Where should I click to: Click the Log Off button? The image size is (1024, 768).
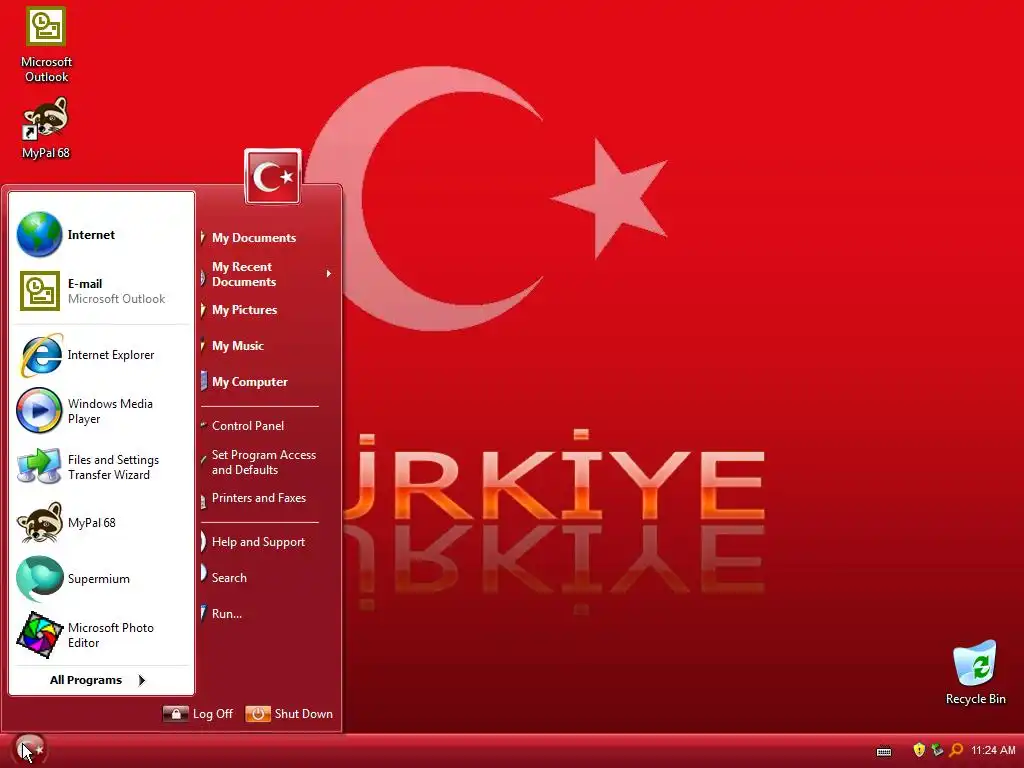pos(198,714)
